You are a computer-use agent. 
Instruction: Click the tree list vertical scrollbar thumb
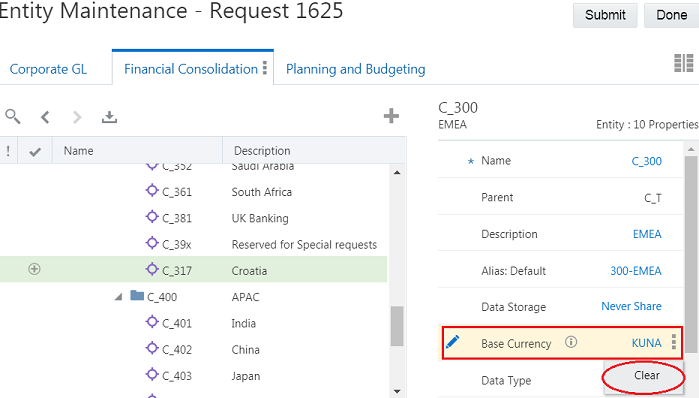397,326
